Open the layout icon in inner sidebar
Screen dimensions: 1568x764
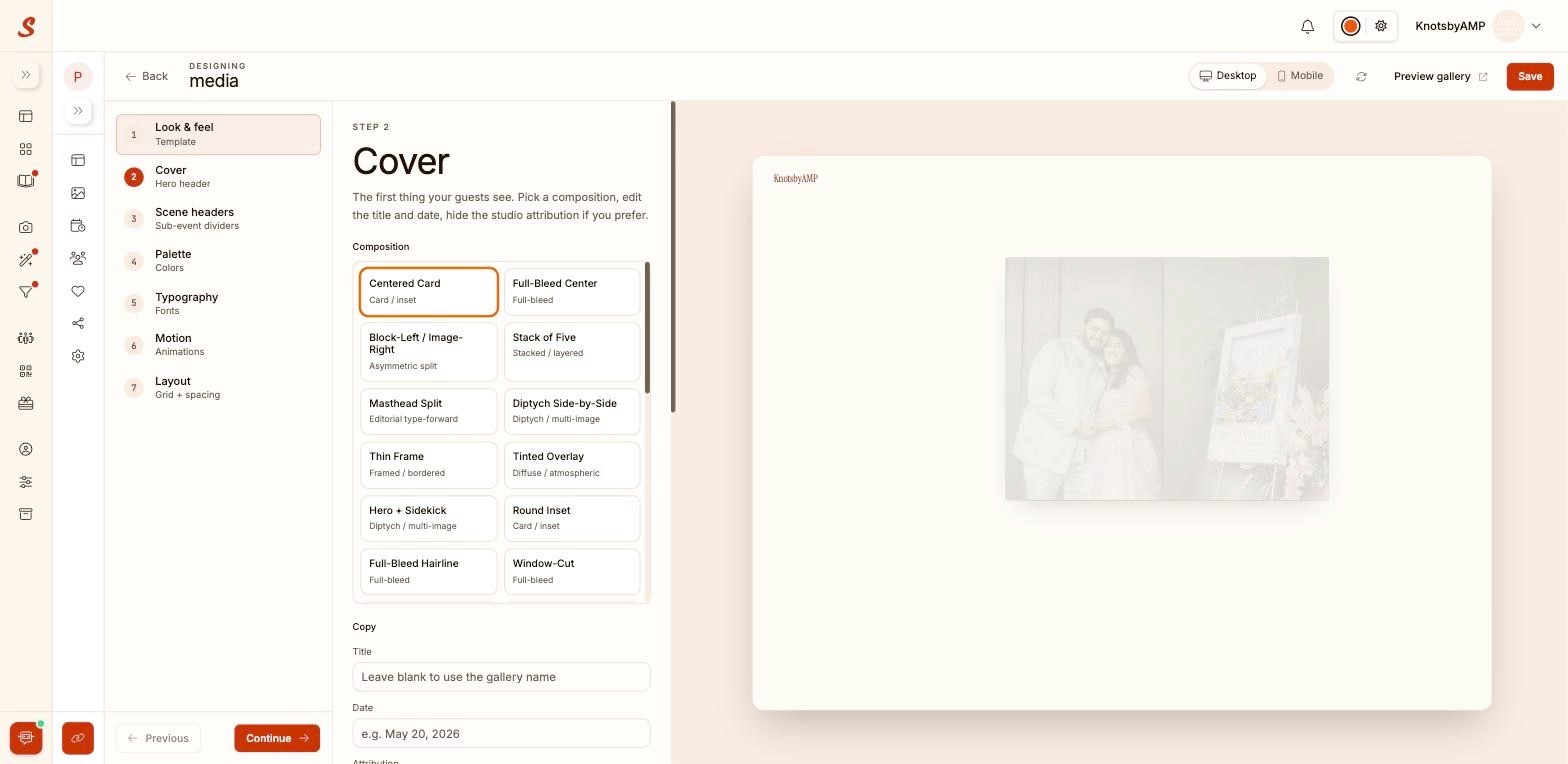click(x=78, y=160)
